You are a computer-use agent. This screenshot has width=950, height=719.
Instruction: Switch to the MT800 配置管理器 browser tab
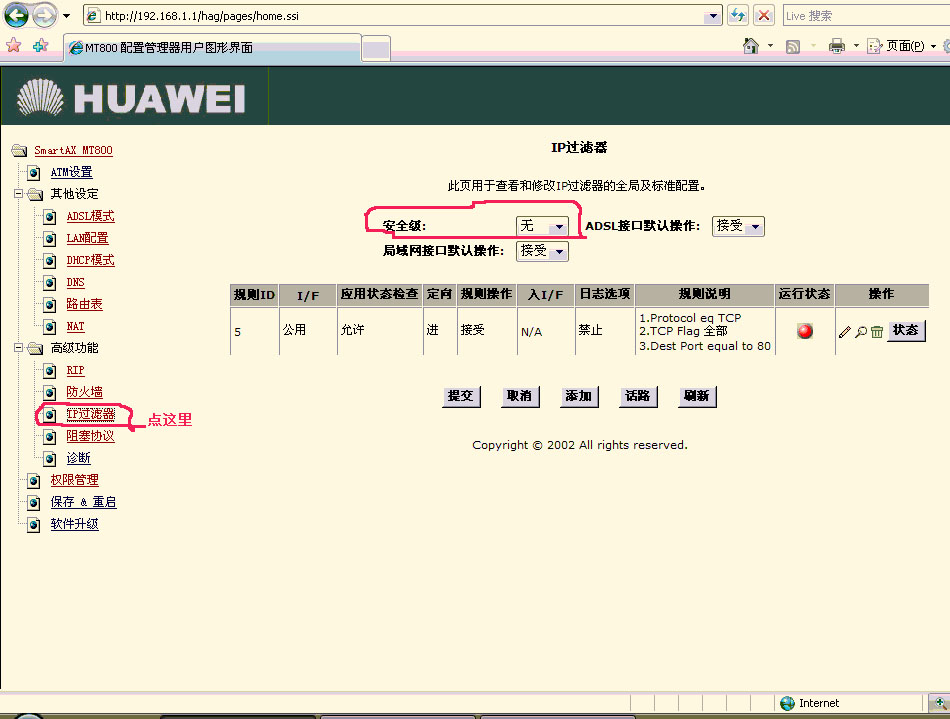[210, 48]
